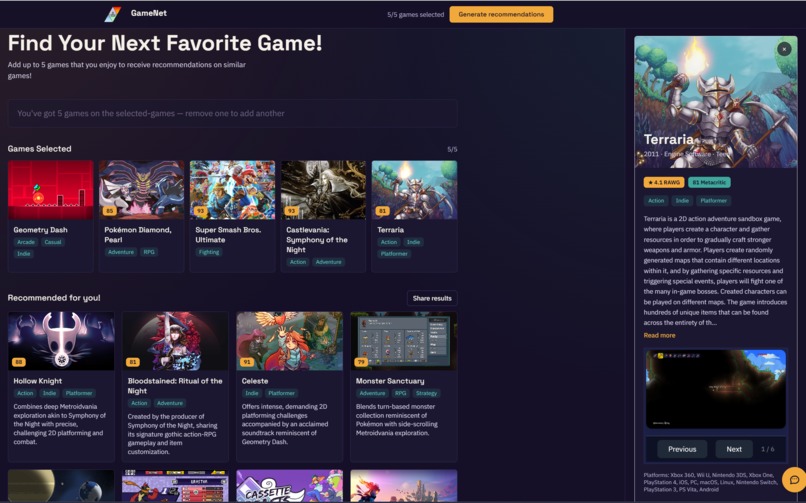Click score badge 81 on Bloodstained
806x503 pixels.
coord(133,362)
